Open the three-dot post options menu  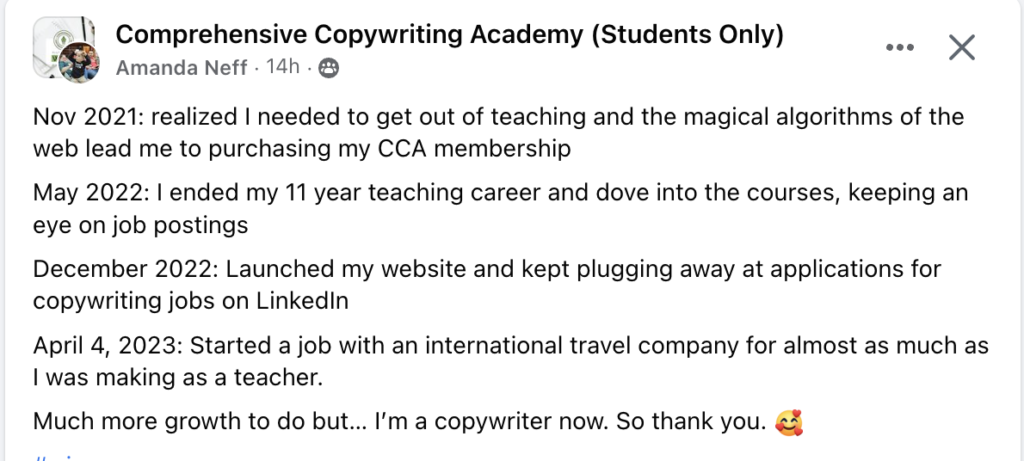click(900, 48)
